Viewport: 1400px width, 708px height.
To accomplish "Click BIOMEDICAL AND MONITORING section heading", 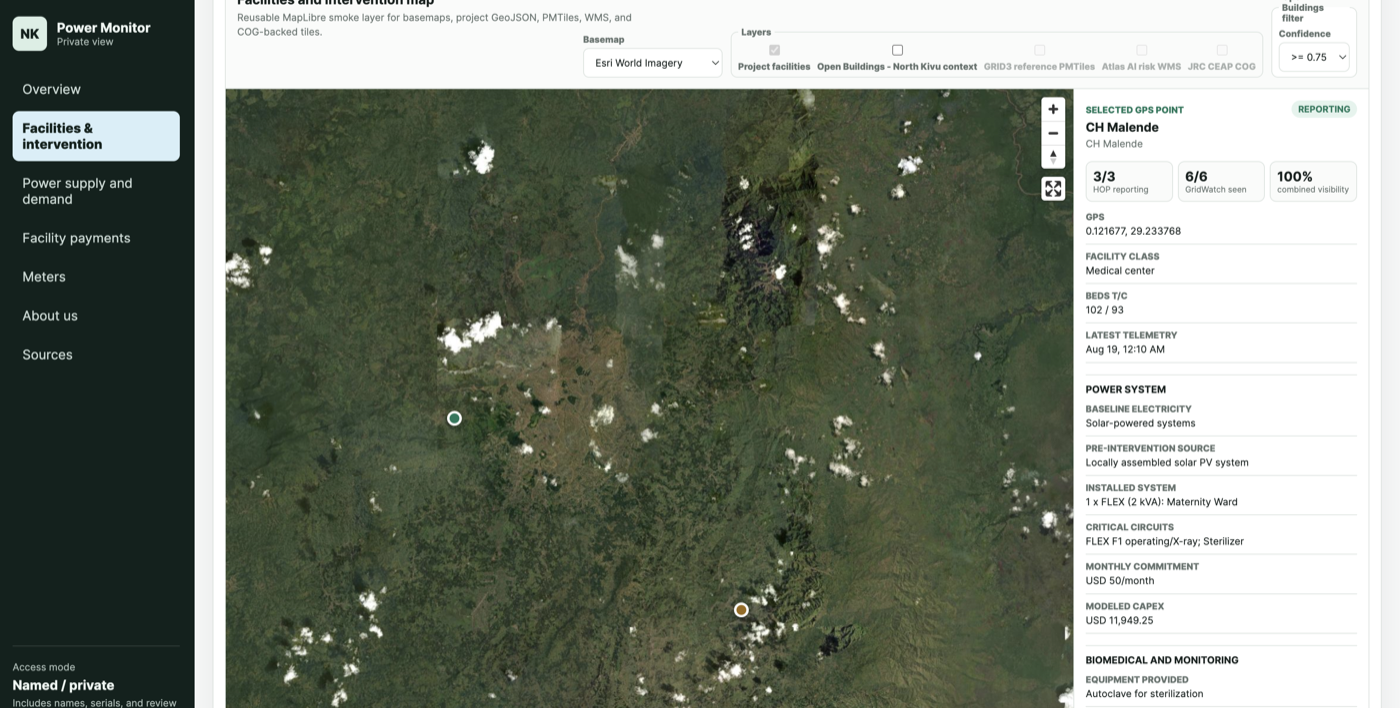I will pos(1162,660).
